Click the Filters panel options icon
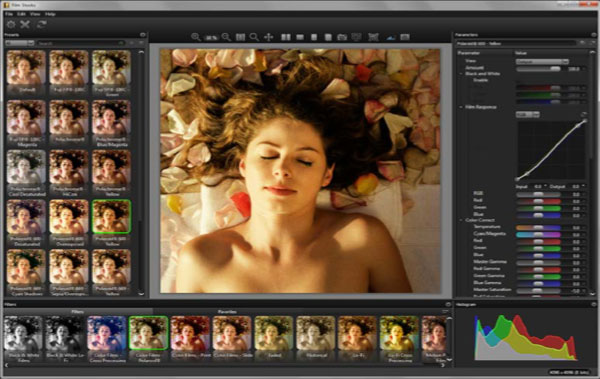The width and height of the screenshot is (600, 379). pyautogui.click(x=448, y=304)
